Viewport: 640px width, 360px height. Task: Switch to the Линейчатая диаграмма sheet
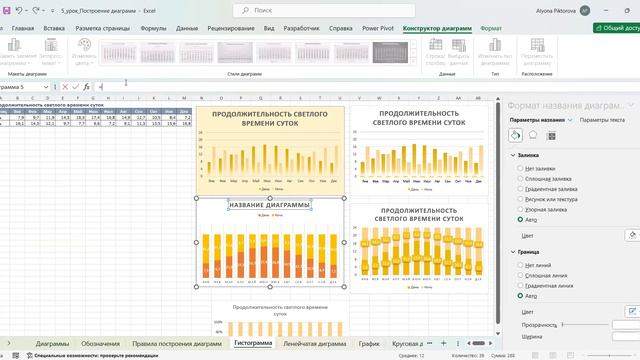click(x=315, y=344)
